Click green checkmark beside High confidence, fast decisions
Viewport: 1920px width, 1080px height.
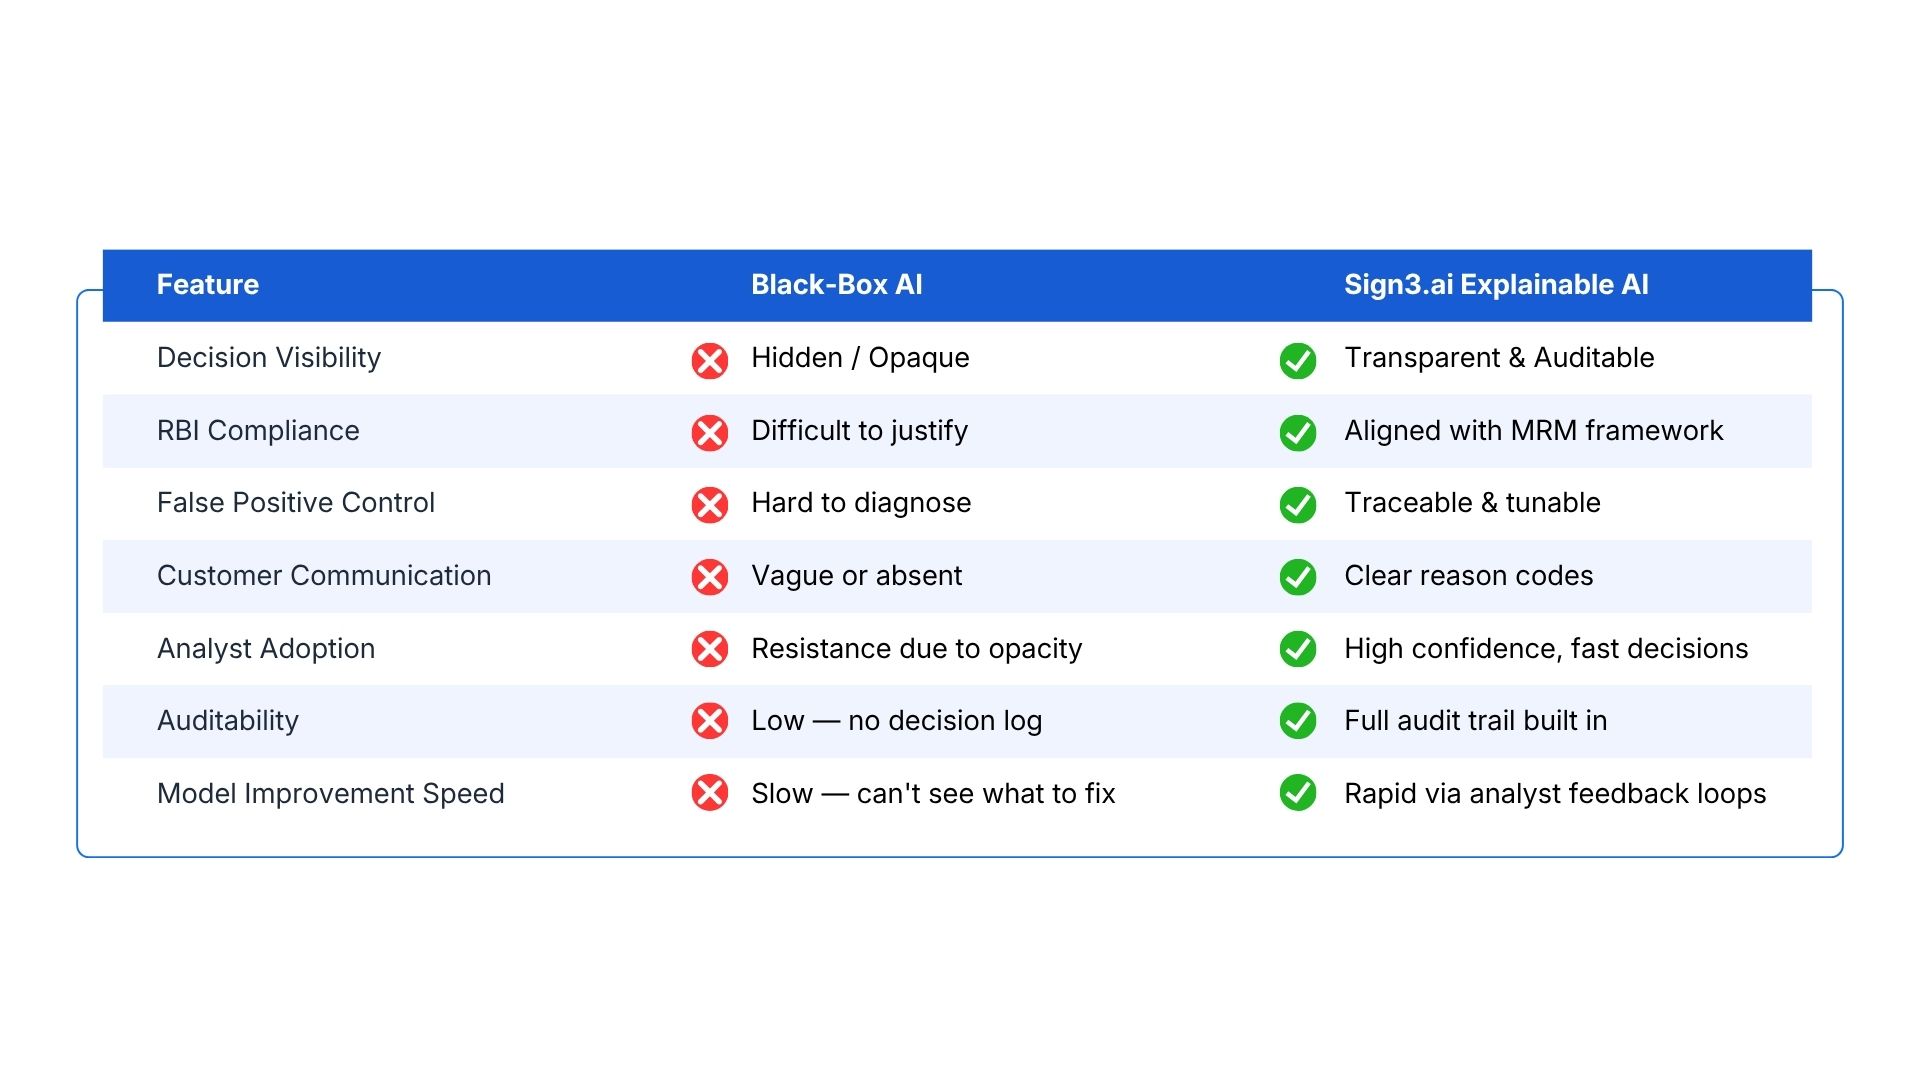click(1298, 649)
